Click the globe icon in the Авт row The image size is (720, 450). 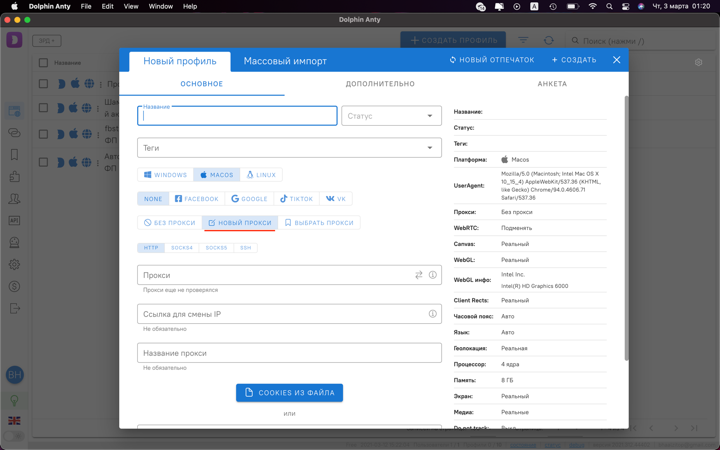coord(86,162)
